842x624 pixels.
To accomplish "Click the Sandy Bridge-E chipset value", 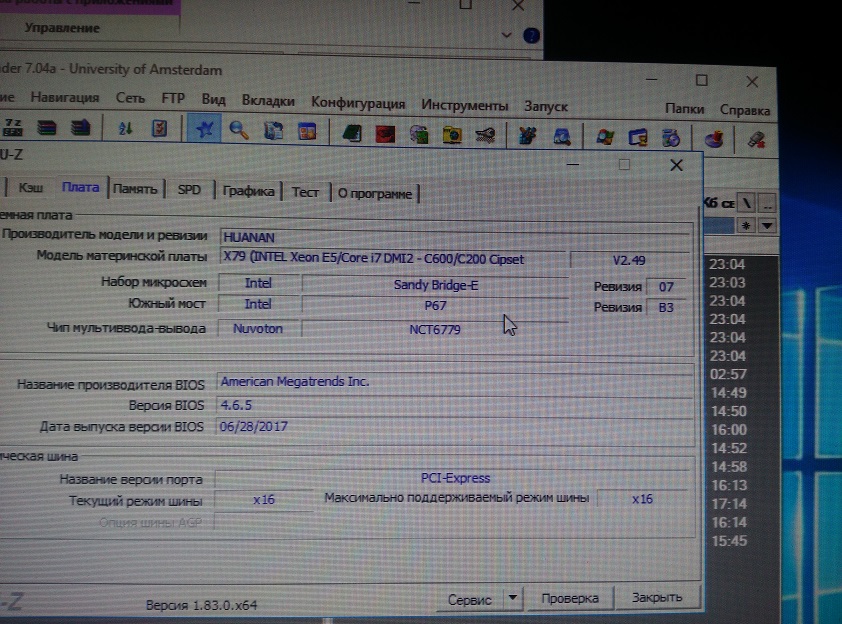I will pyautogui.click(x=435, y=285).
